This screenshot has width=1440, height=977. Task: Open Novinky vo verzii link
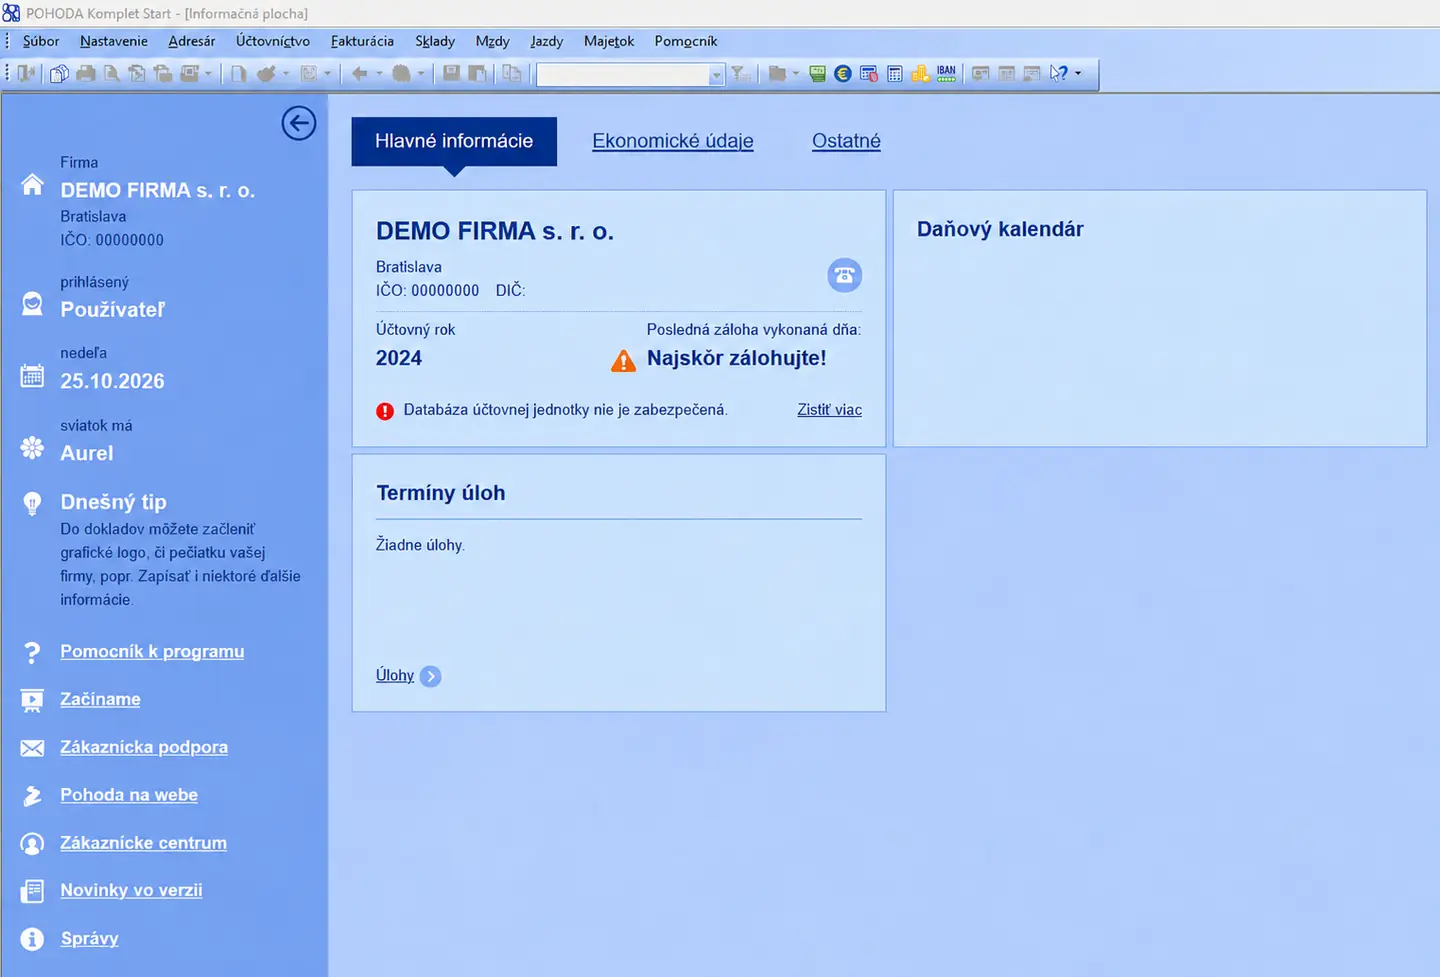pos(131,890)
